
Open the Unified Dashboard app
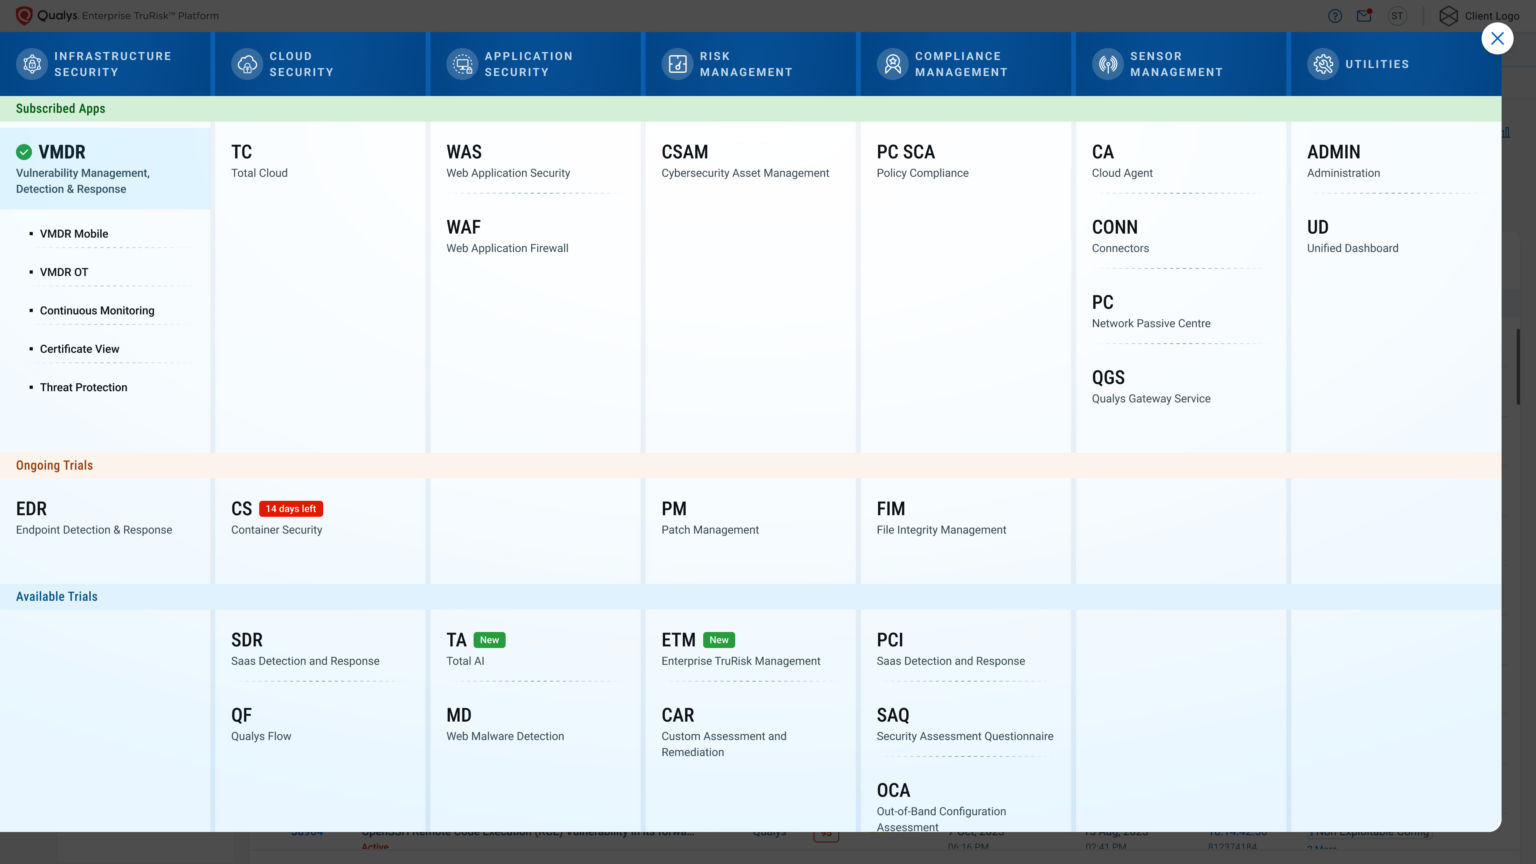pos(1317,227)
